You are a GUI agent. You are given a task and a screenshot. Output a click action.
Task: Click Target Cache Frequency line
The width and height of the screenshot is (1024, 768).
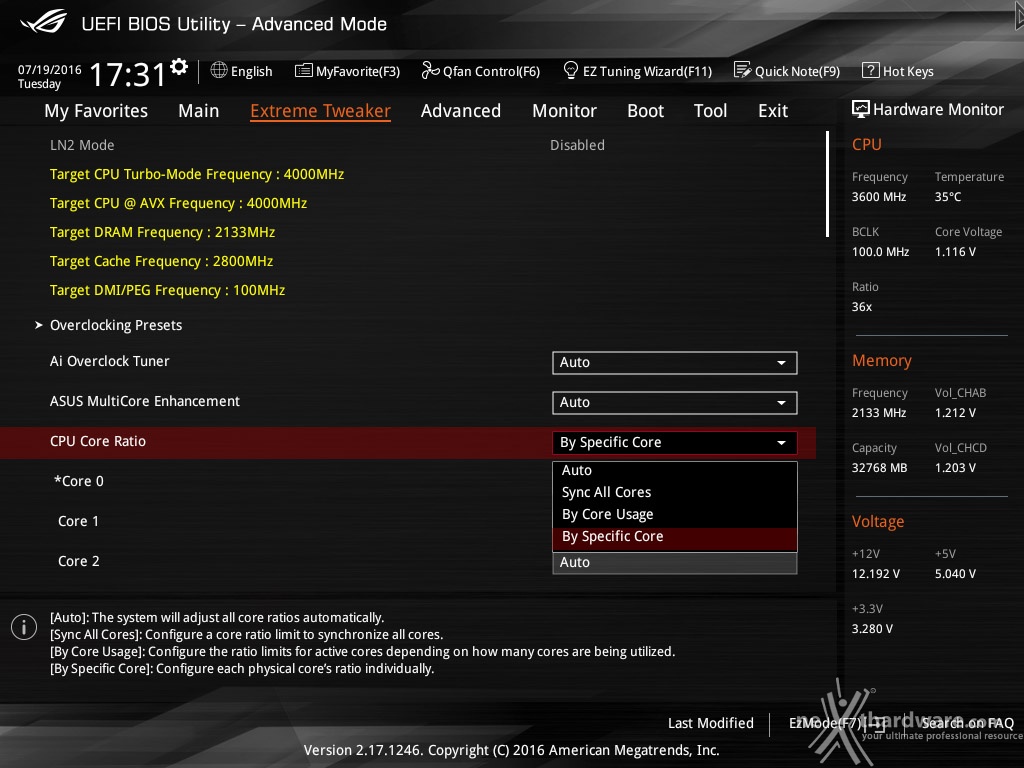click(161, 261)
